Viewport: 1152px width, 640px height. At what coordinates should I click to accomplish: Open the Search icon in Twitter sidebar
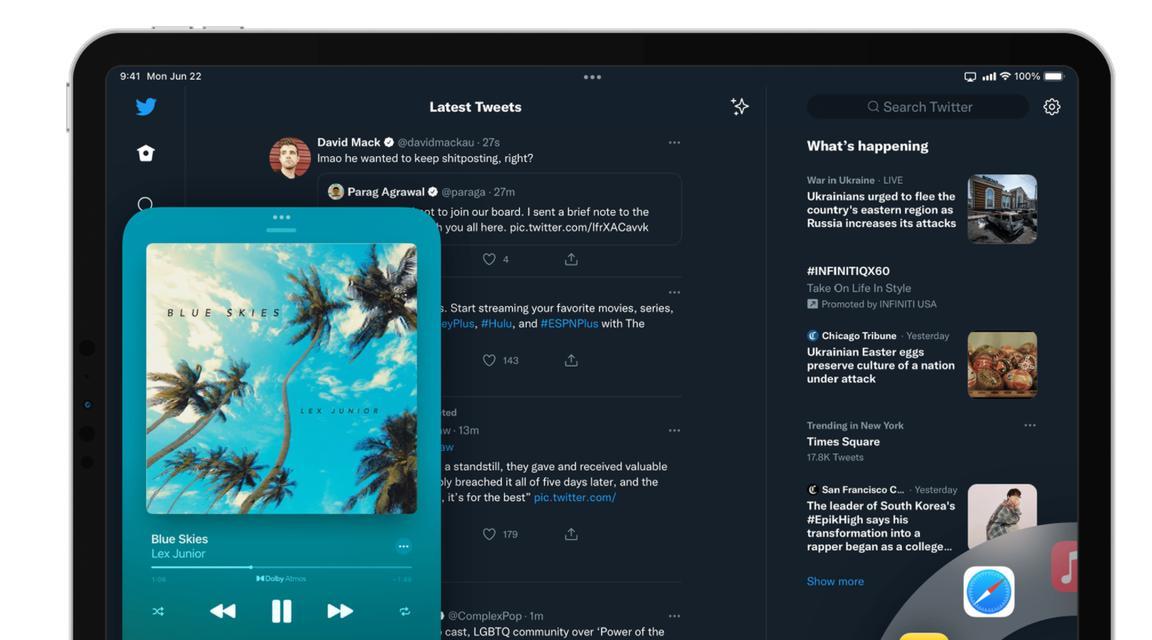point(145,204)
